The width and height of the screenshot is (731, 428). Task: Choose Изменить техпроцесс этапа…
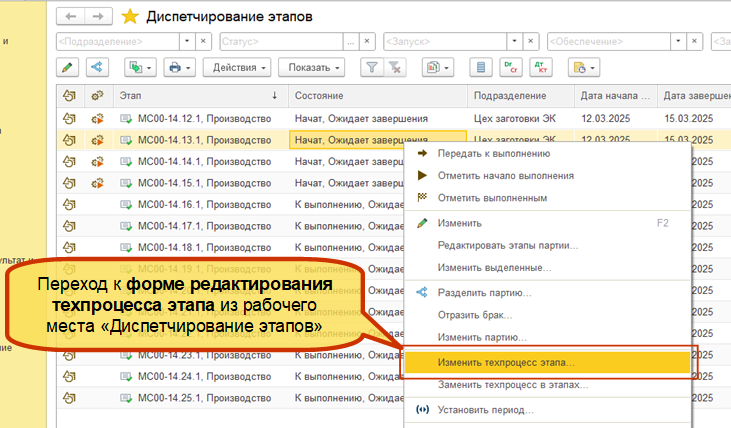(547, 362)
